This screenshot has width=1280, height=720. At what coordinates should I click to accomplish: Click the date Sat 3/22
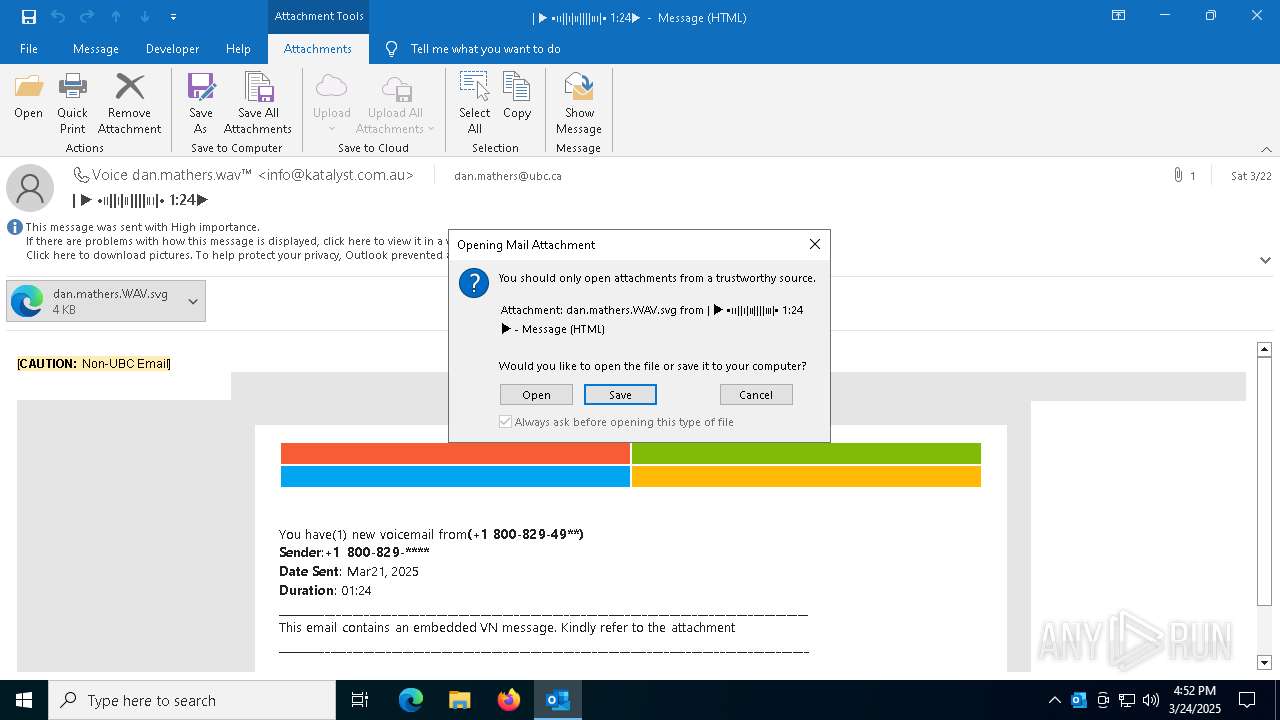click(1251, 176)
